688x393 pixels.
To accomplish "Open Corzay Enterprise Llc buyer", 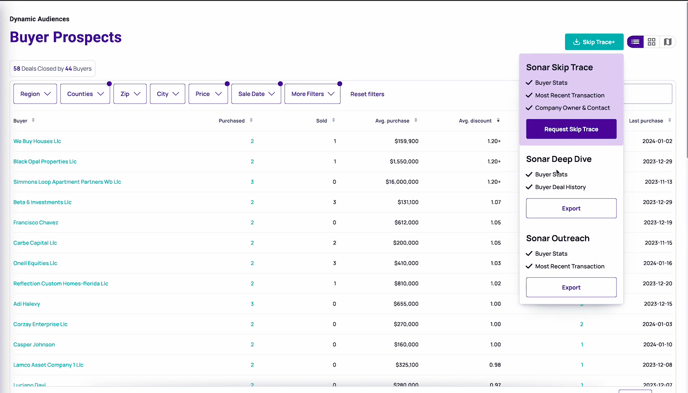I will (40, 324).
